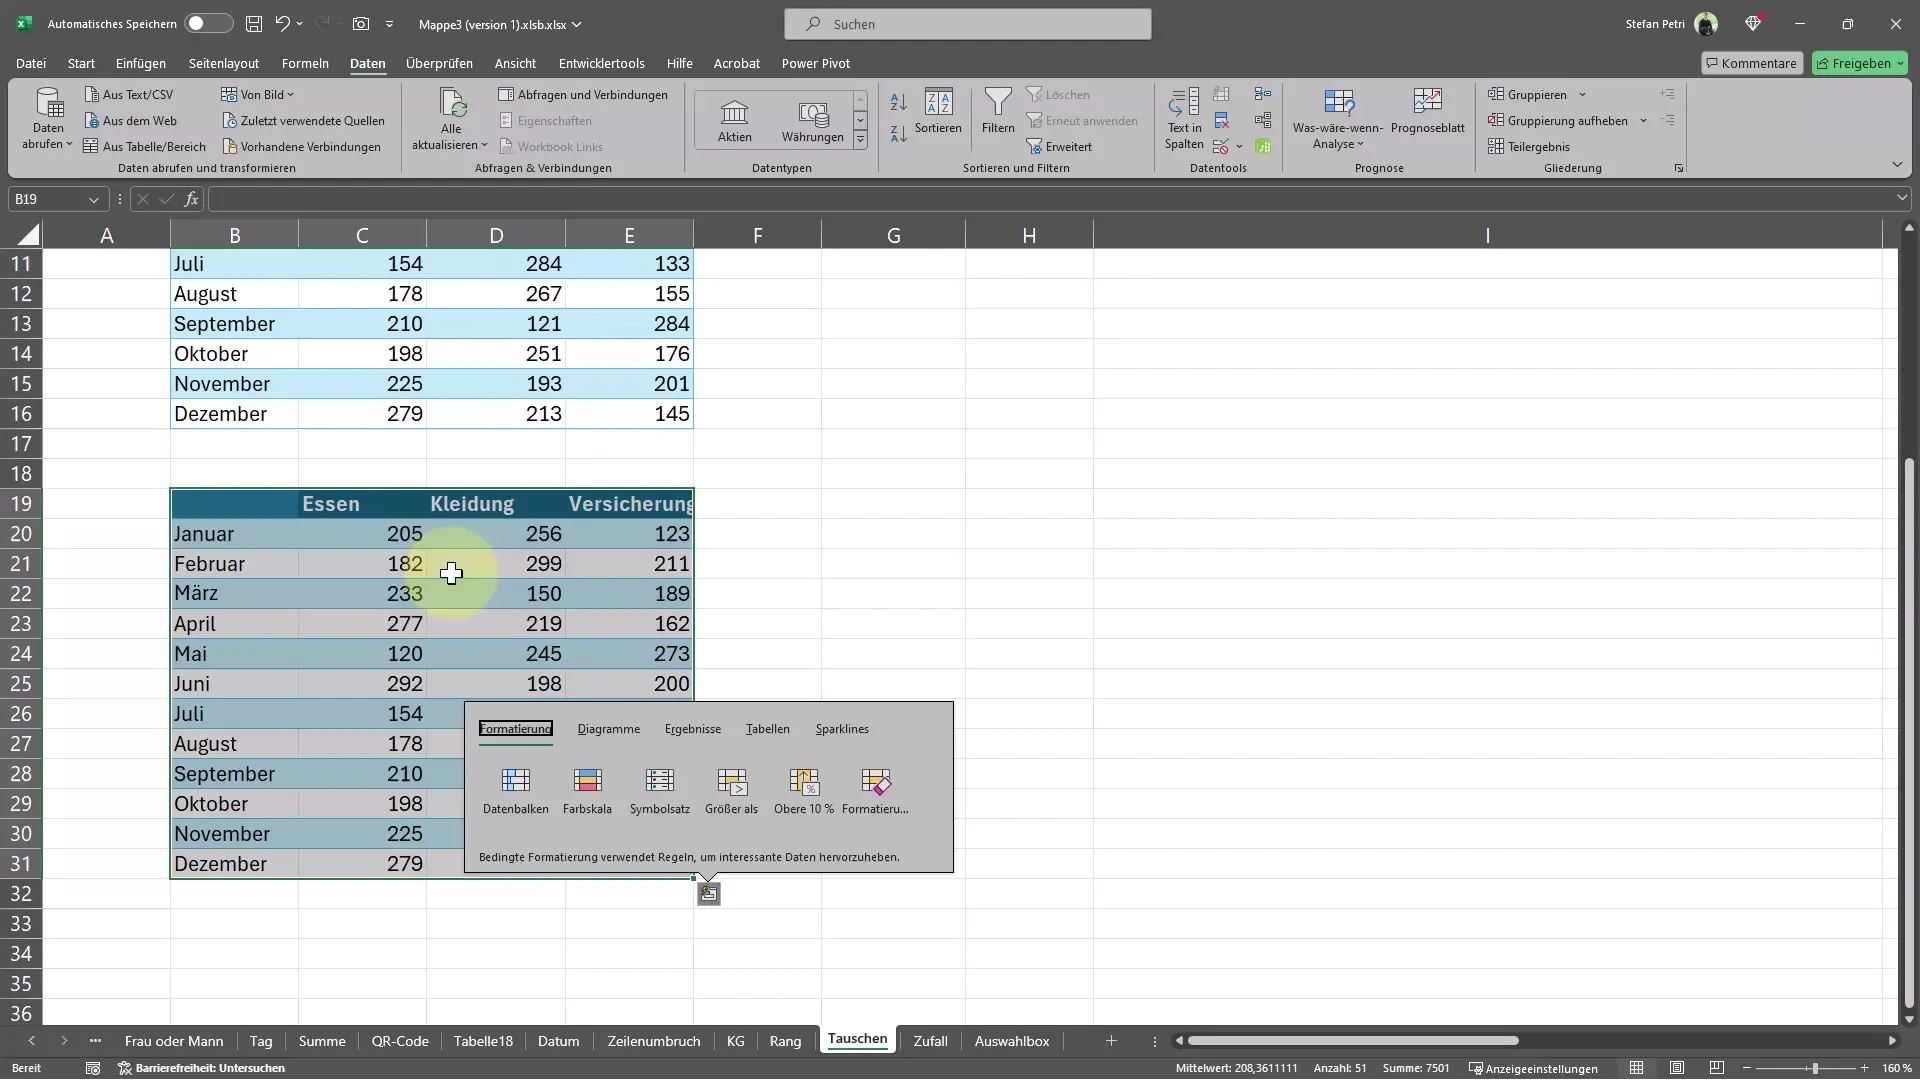
Task: Select the Aktien data type
Action: [x=734, y=121]
